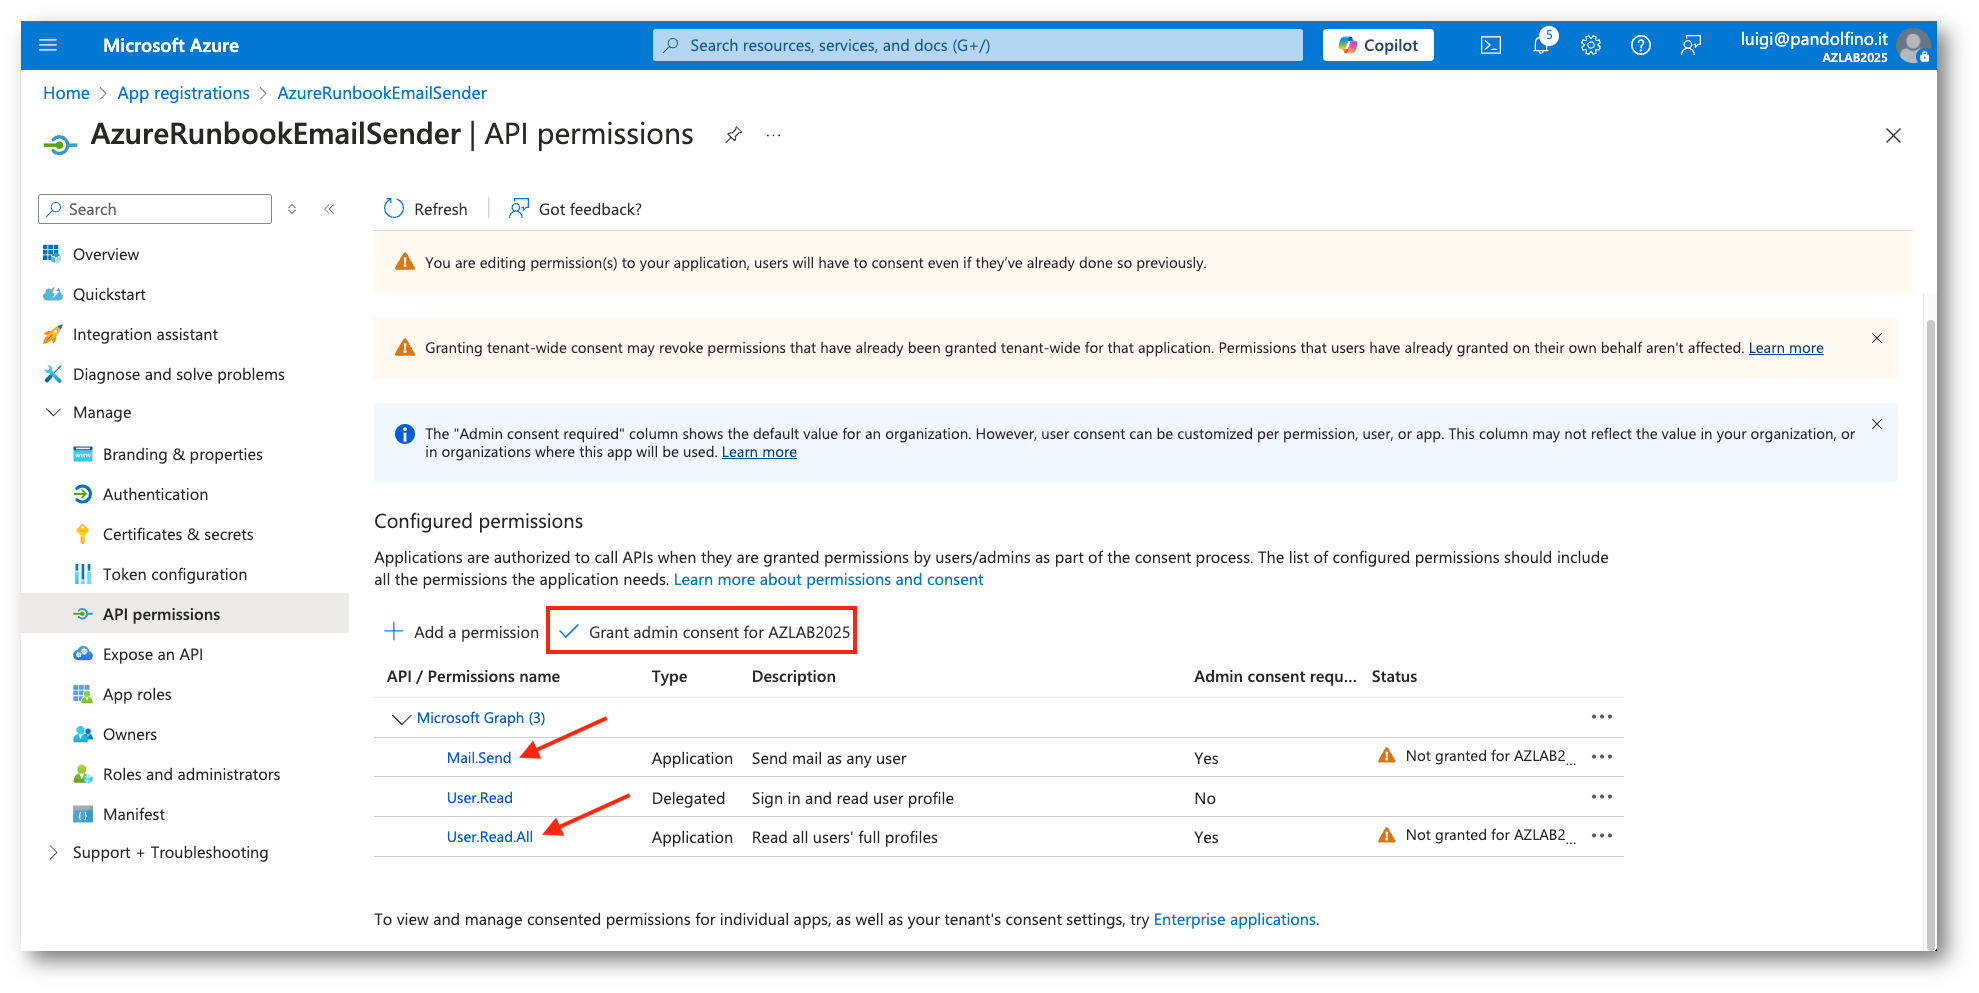Screen dimensions: 1979x993
Task: Click the sidebar expand/collapse all arrows
Action: (x=292, y=209)
